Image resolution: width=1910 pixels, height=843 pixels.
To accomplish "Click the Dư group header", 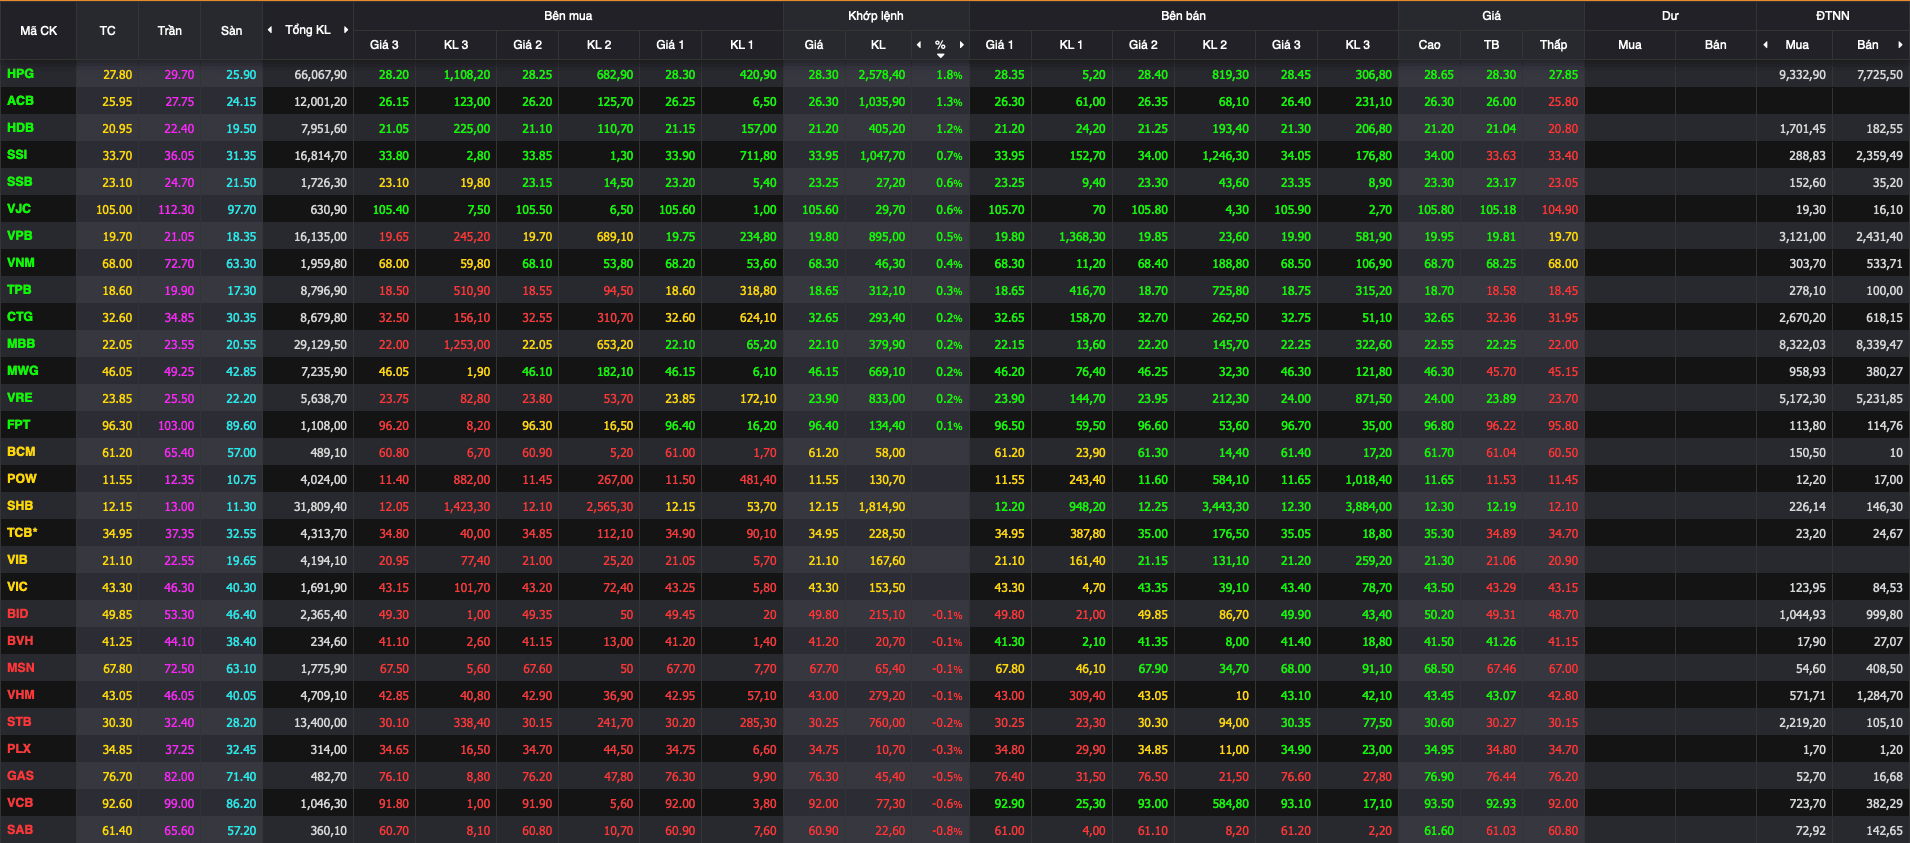I will click(1670, 16).
